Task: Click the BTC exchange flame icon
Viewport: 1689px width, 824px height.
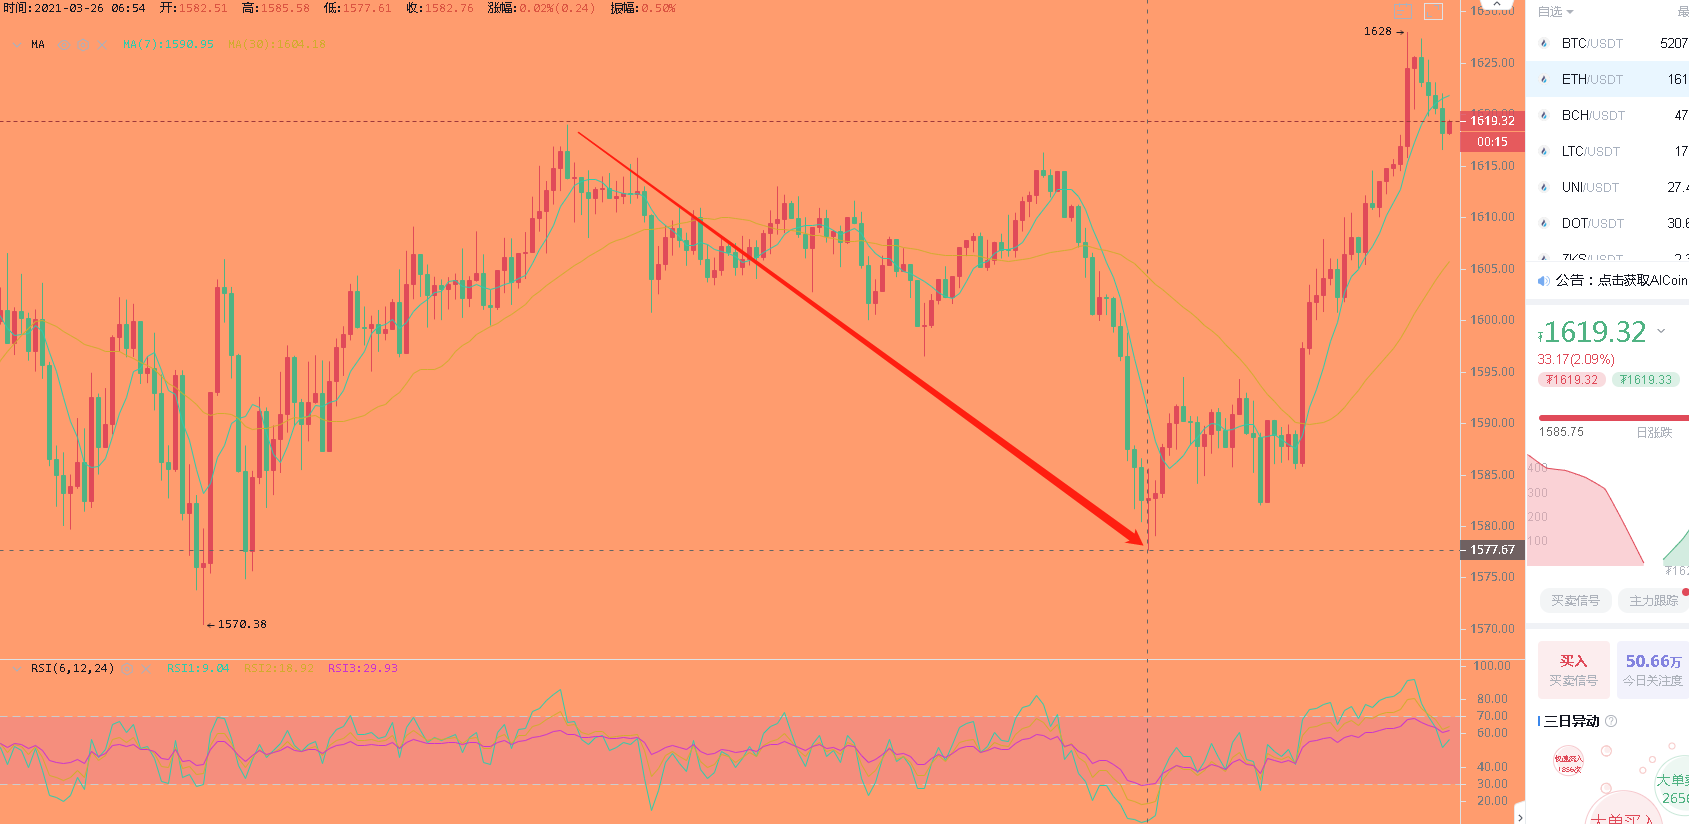Action: pyautogui.click(x=1544, y=43)
